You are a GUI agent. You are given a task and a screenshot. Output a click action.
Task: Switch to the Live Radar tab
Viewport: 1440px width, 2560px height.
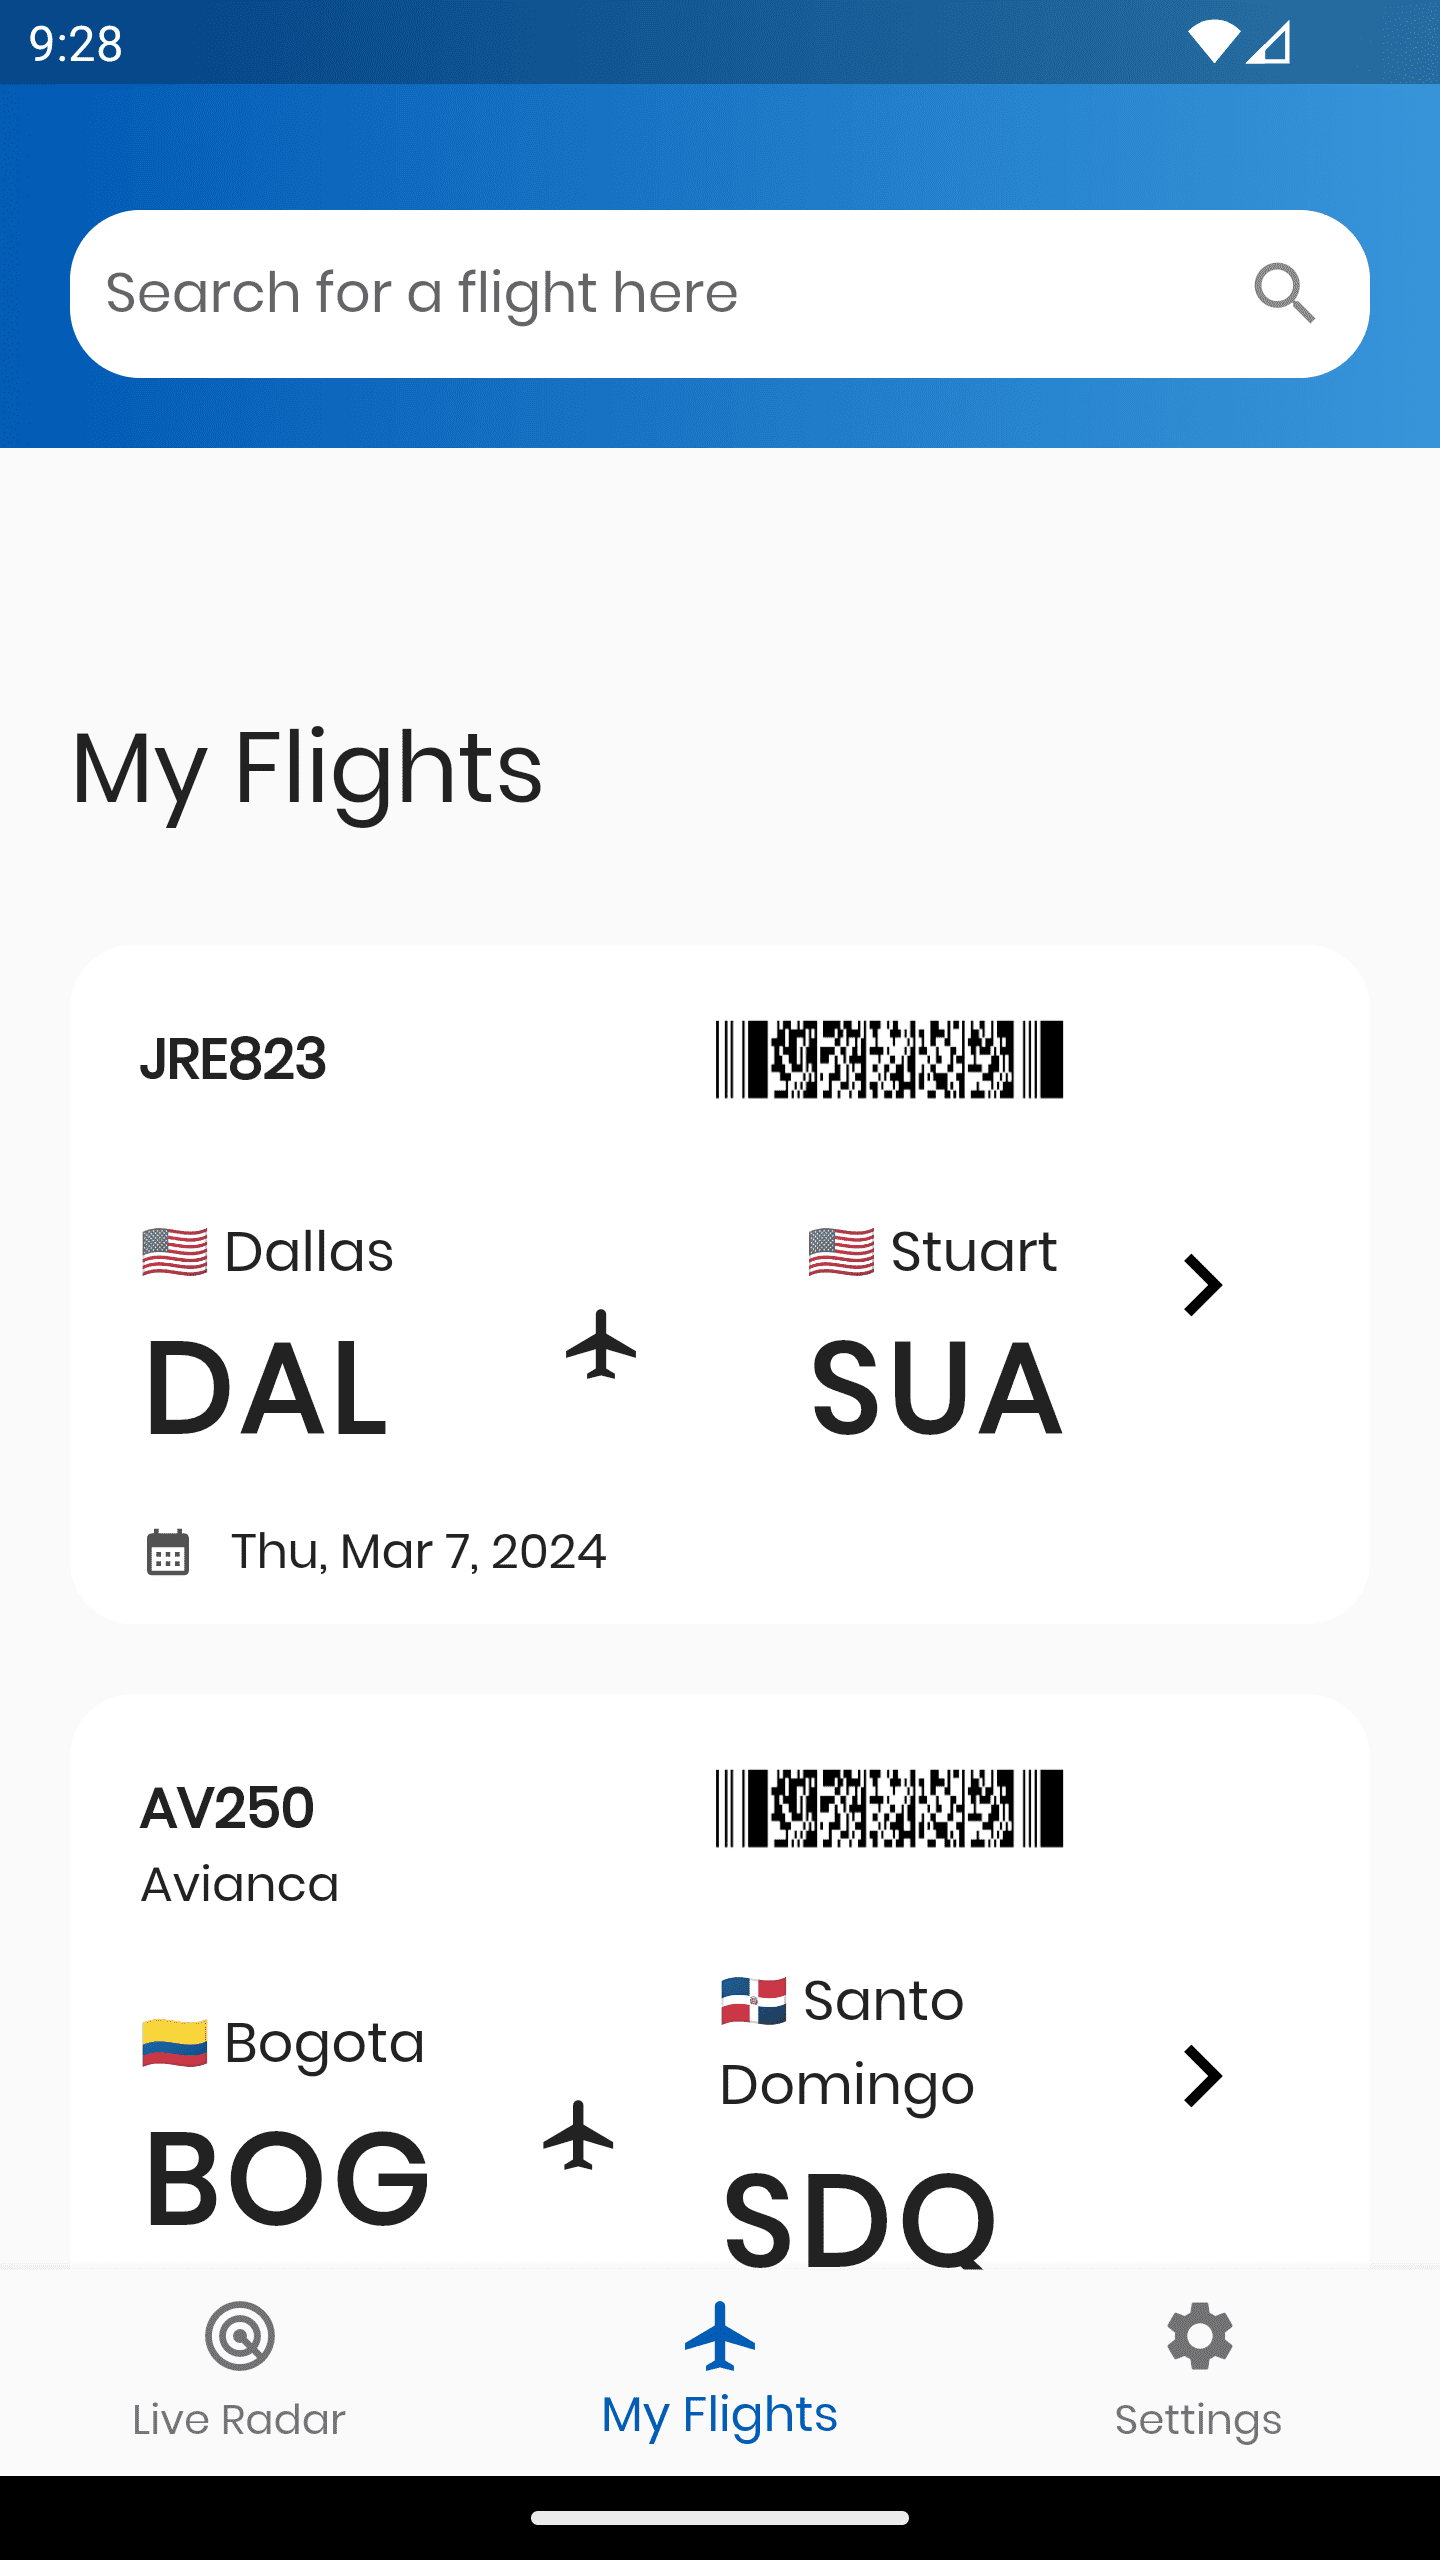(239, 2420)
